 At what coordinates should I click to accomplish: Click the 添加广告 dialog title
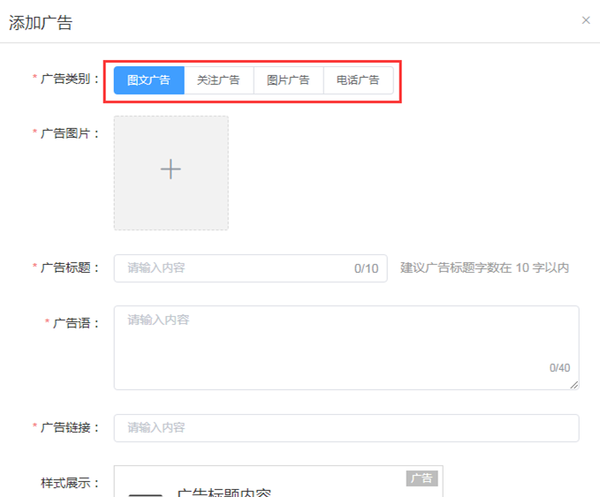click(x=41, y=23)
